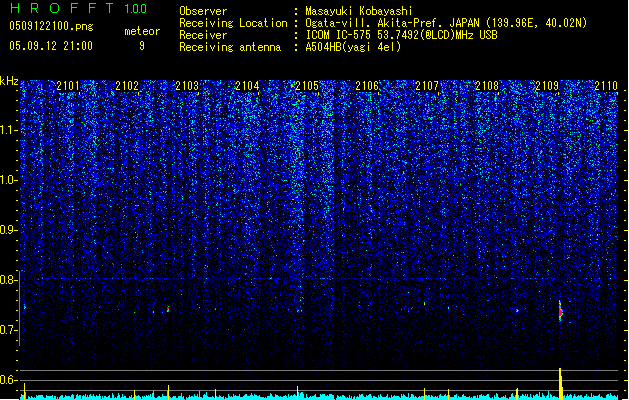This screenshot has height=400, width=629.
Task: Click the 2110 time marker
Action: click(x=606, y=86)
